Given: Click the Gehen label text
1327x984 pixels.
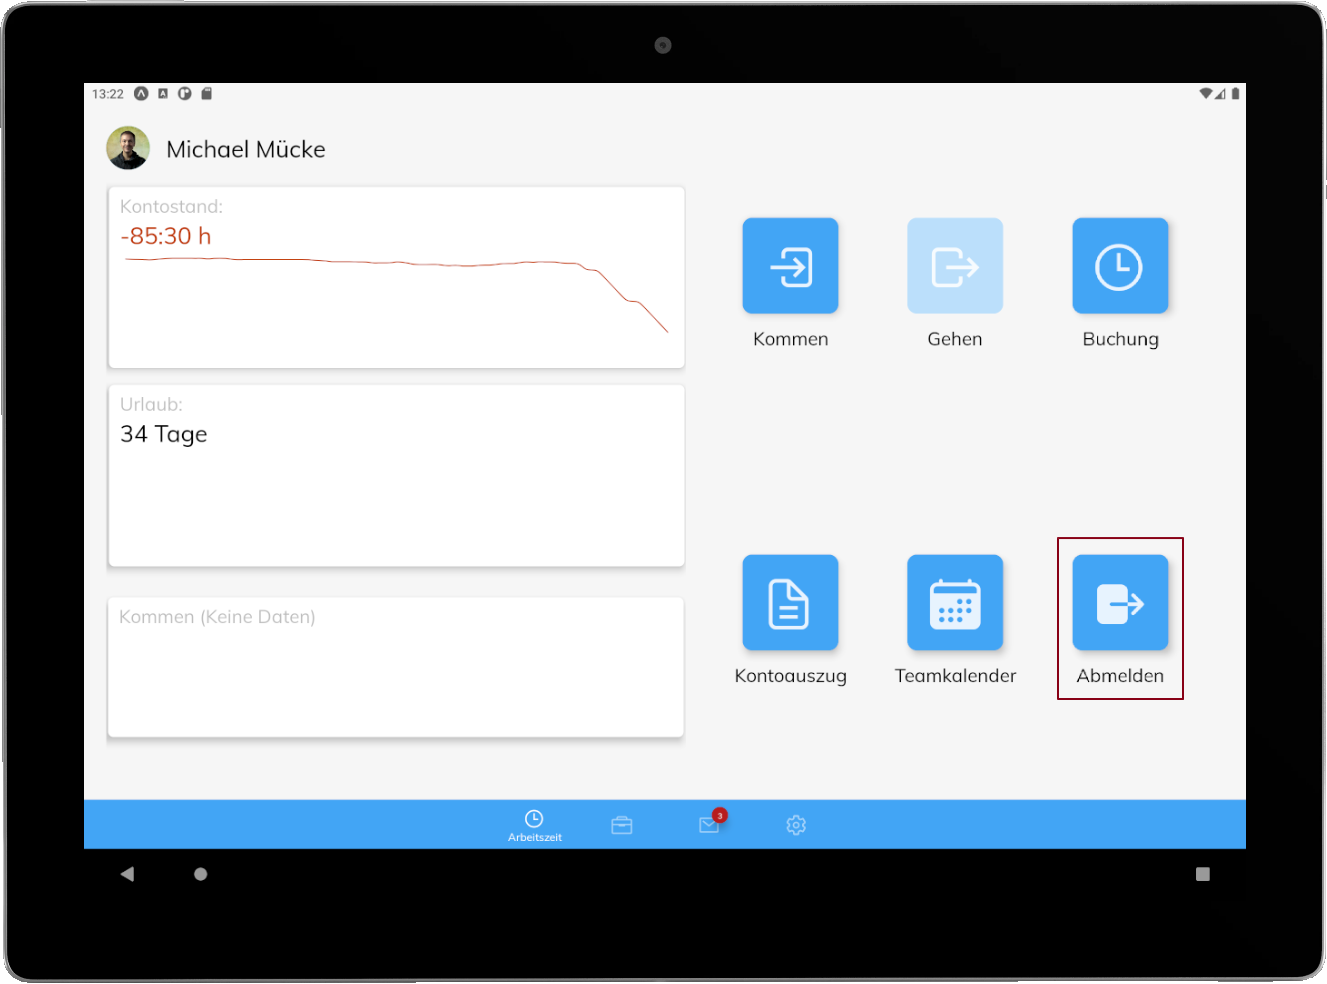Looking at the screenshot, I should click(955, 339).
